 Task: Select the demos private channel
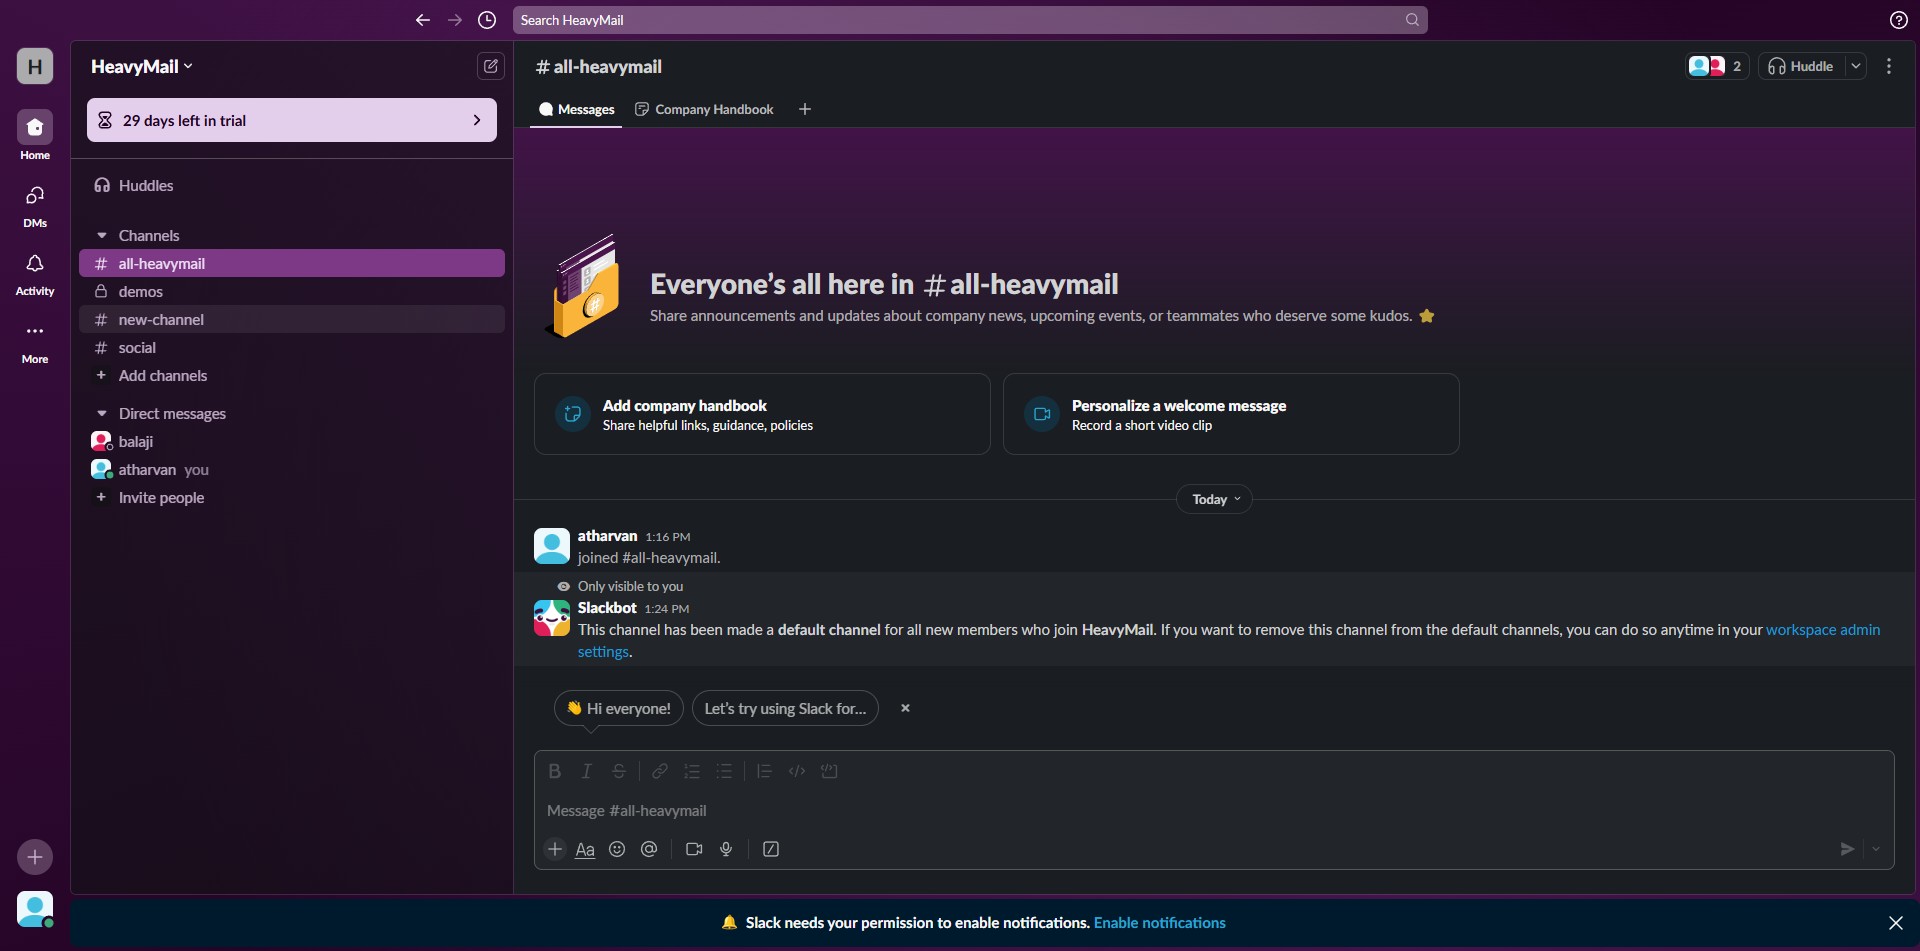point(291,291)
